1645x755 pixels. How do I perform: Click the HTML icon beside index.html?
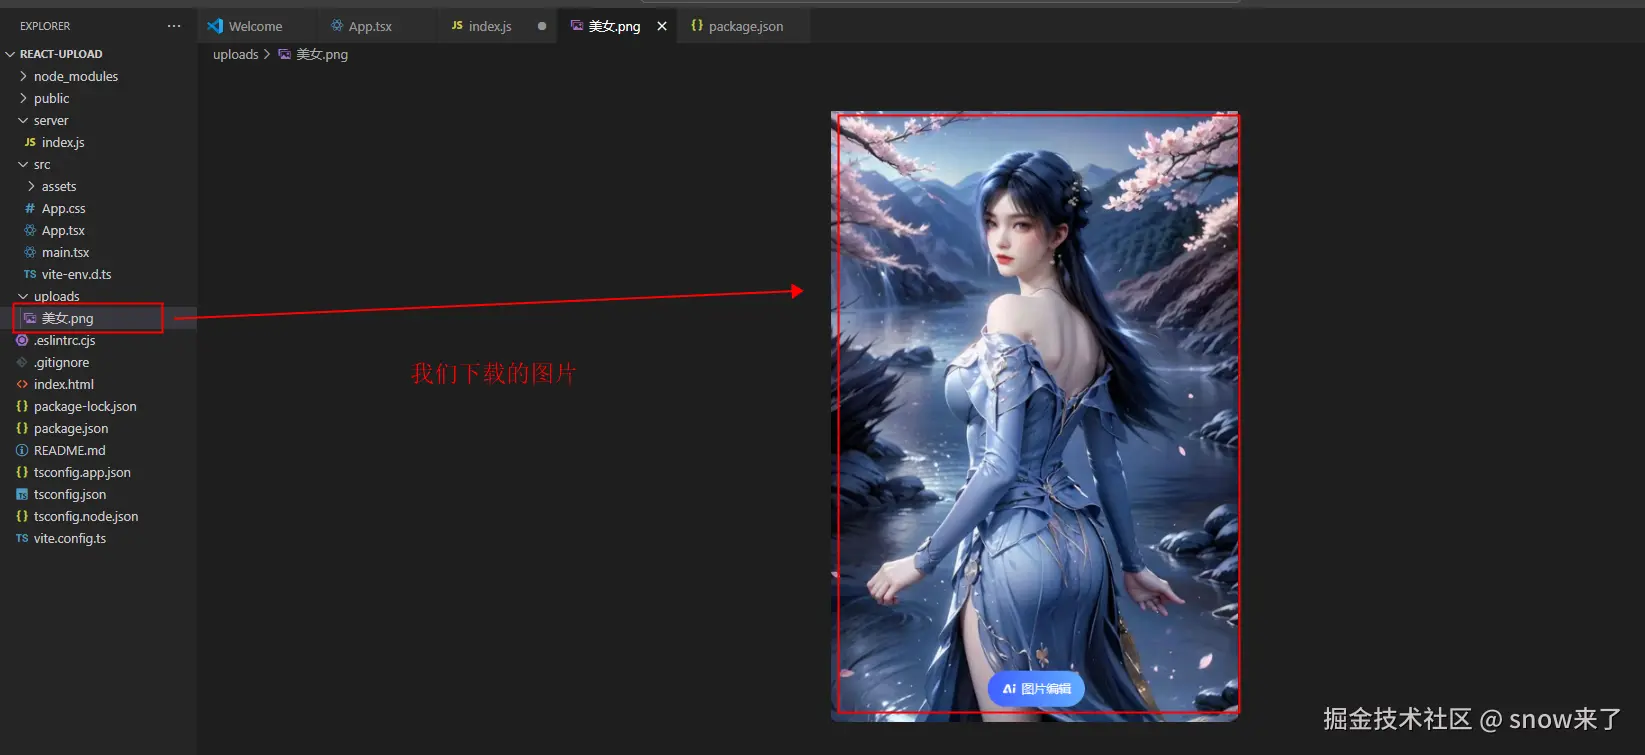(22, 384)
